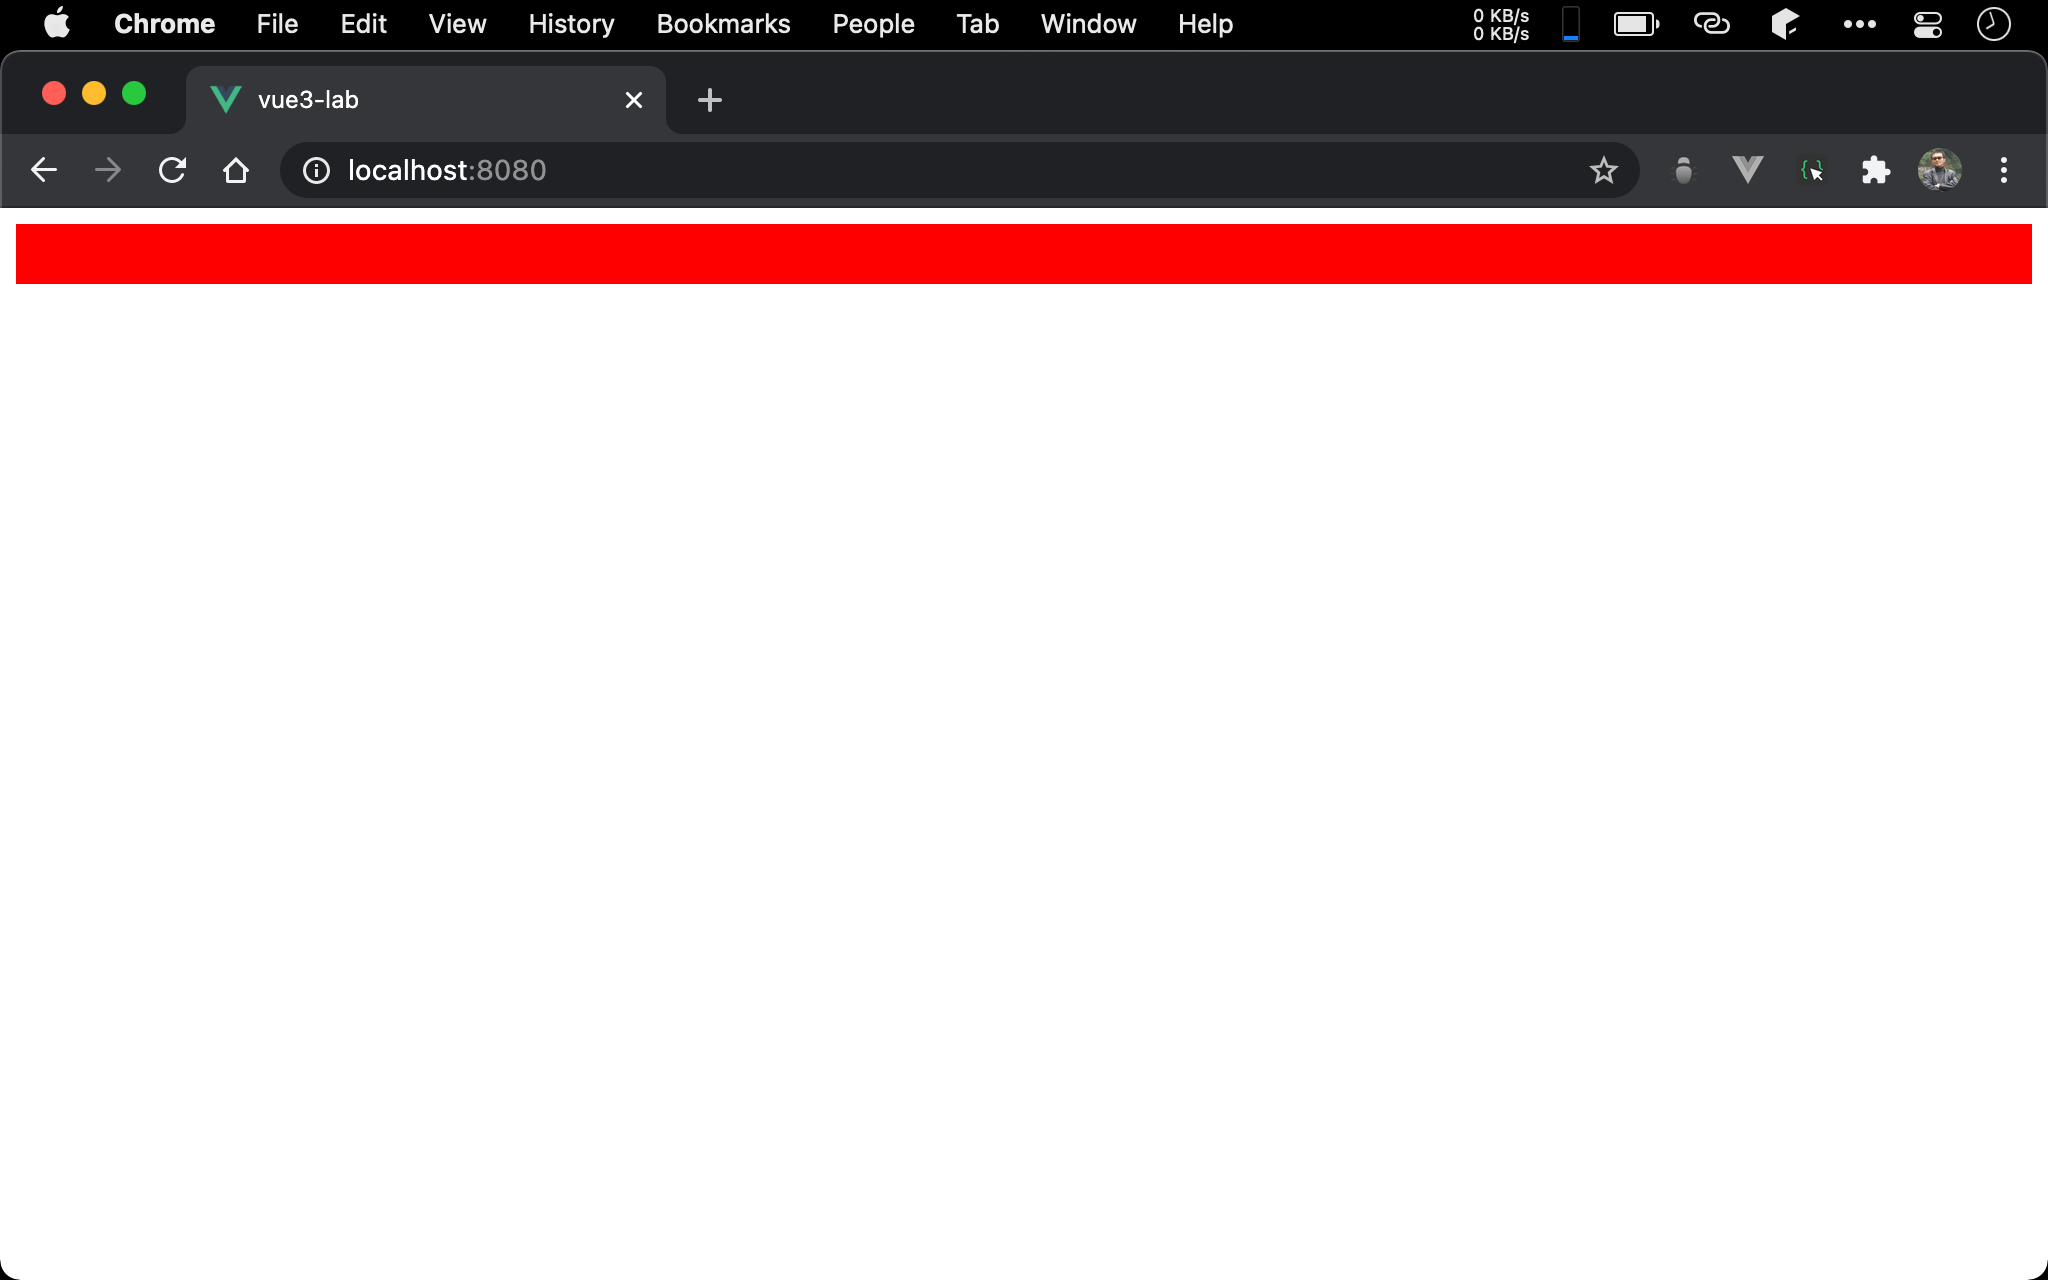Open macOS Control Center toggles icon
This screenshot has height=1280, width=2048.
click(1927, 24)
